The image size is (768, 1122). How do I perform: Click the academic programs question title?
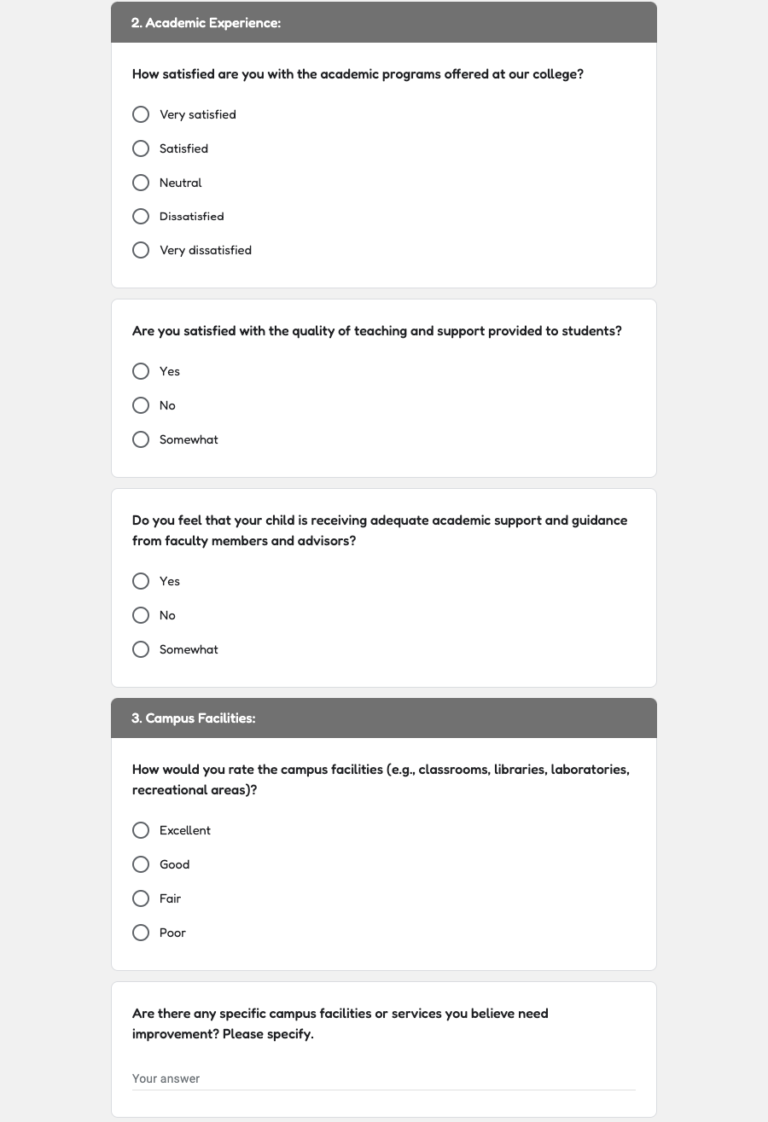point(357,73)
